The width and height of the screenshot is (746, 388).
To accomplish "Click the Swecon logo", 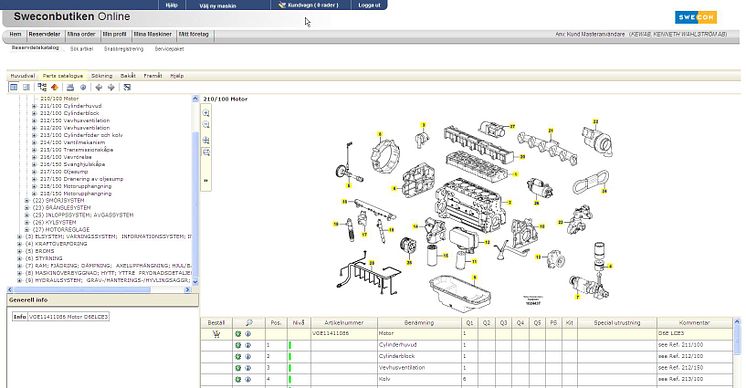I will (x=696, y=17).
